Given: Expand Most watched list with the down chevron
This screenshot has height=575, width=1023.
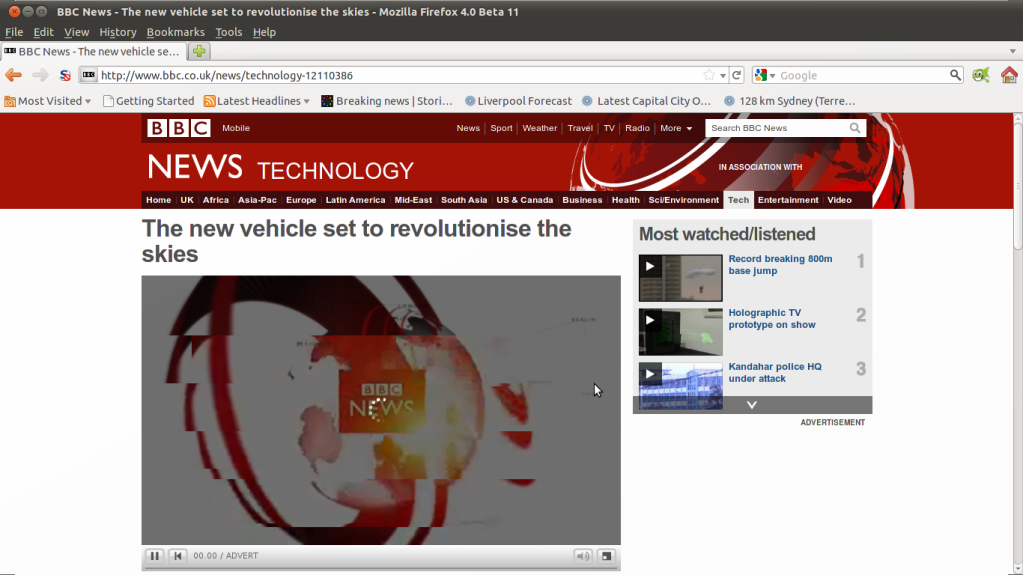Looking at the screenshot, I should tap(752, 405).
